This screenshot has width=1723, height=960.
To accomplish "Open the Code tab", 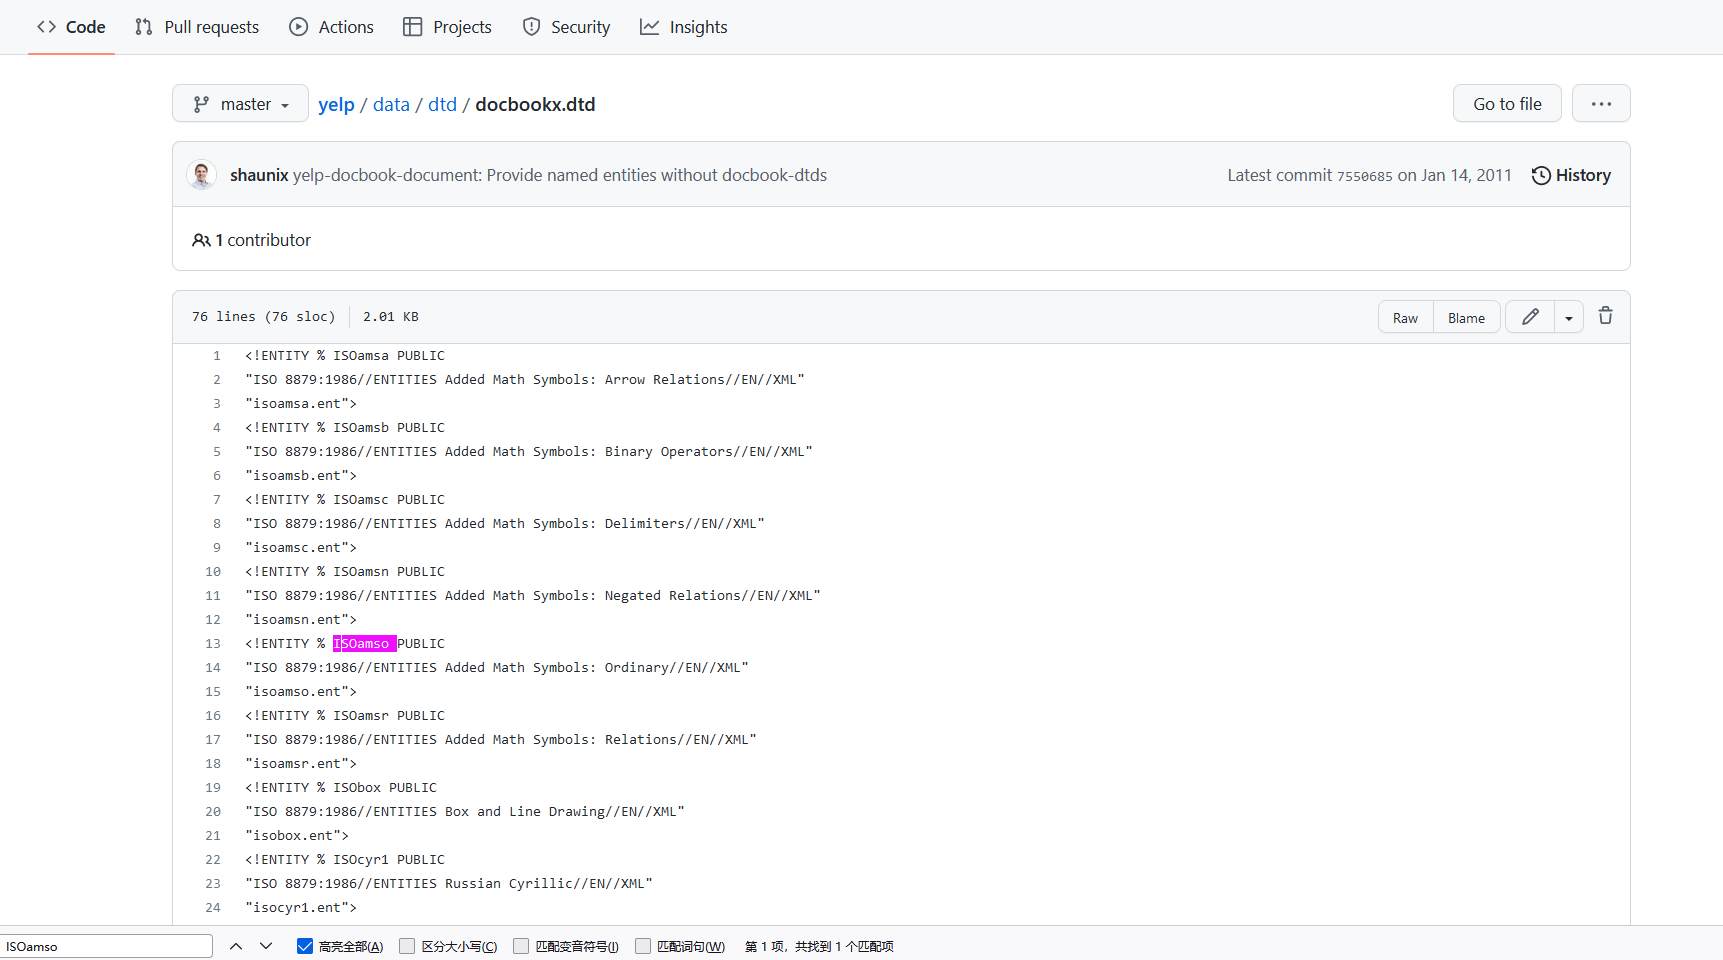I will (x=71, y=27).
